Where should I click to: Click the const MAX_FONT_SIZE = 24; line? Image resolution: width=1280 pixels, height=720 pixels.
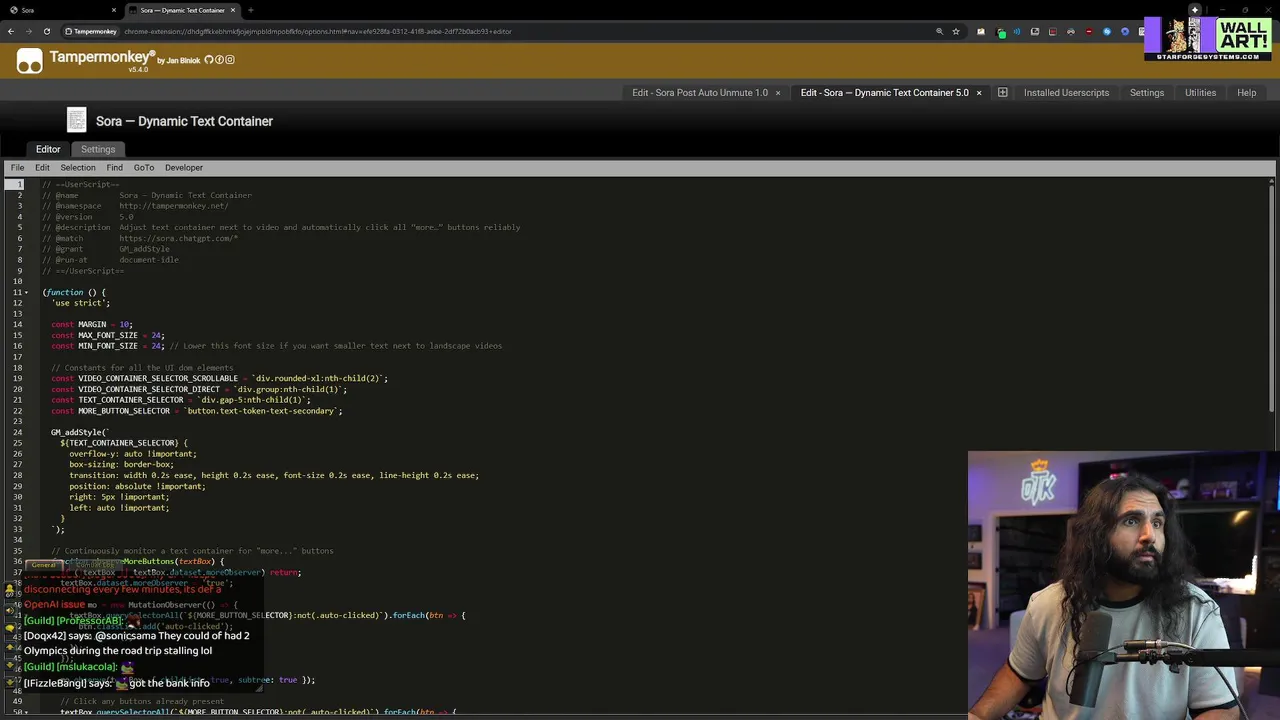coord(108,335)
